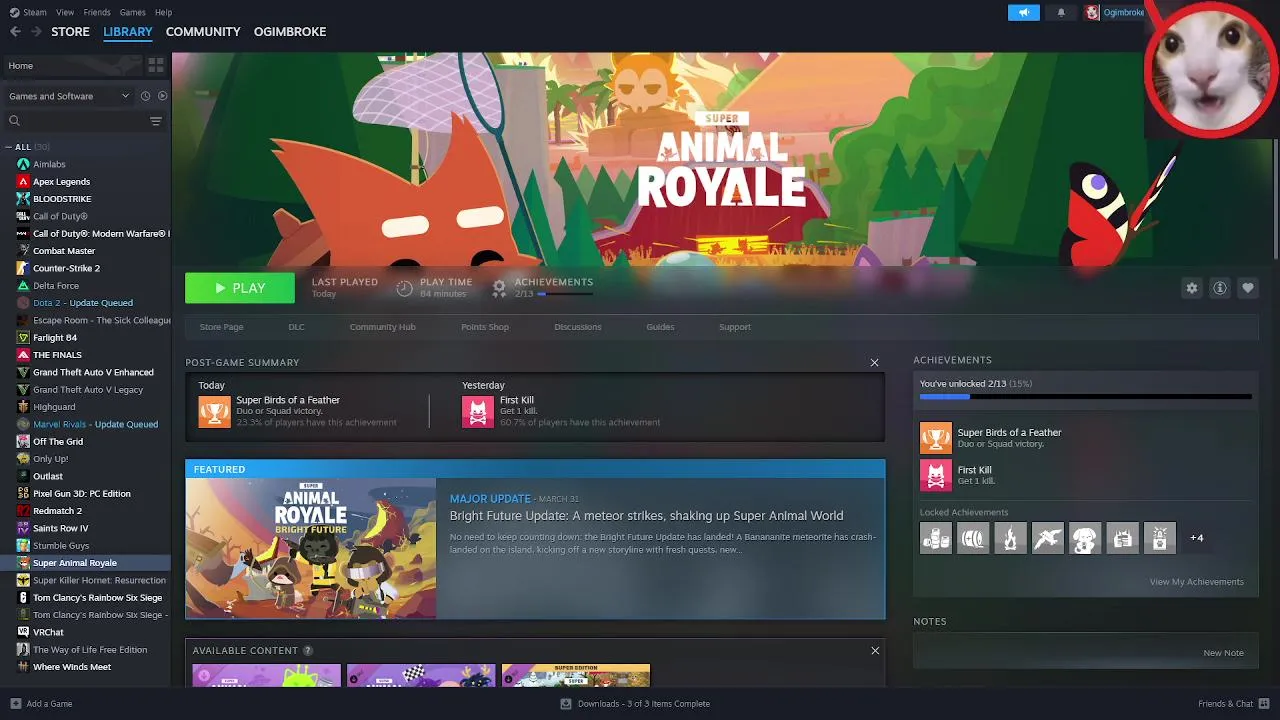This screenshot has width=1280, height=720.
Task: Close the Available Content section
Action: 875,651
